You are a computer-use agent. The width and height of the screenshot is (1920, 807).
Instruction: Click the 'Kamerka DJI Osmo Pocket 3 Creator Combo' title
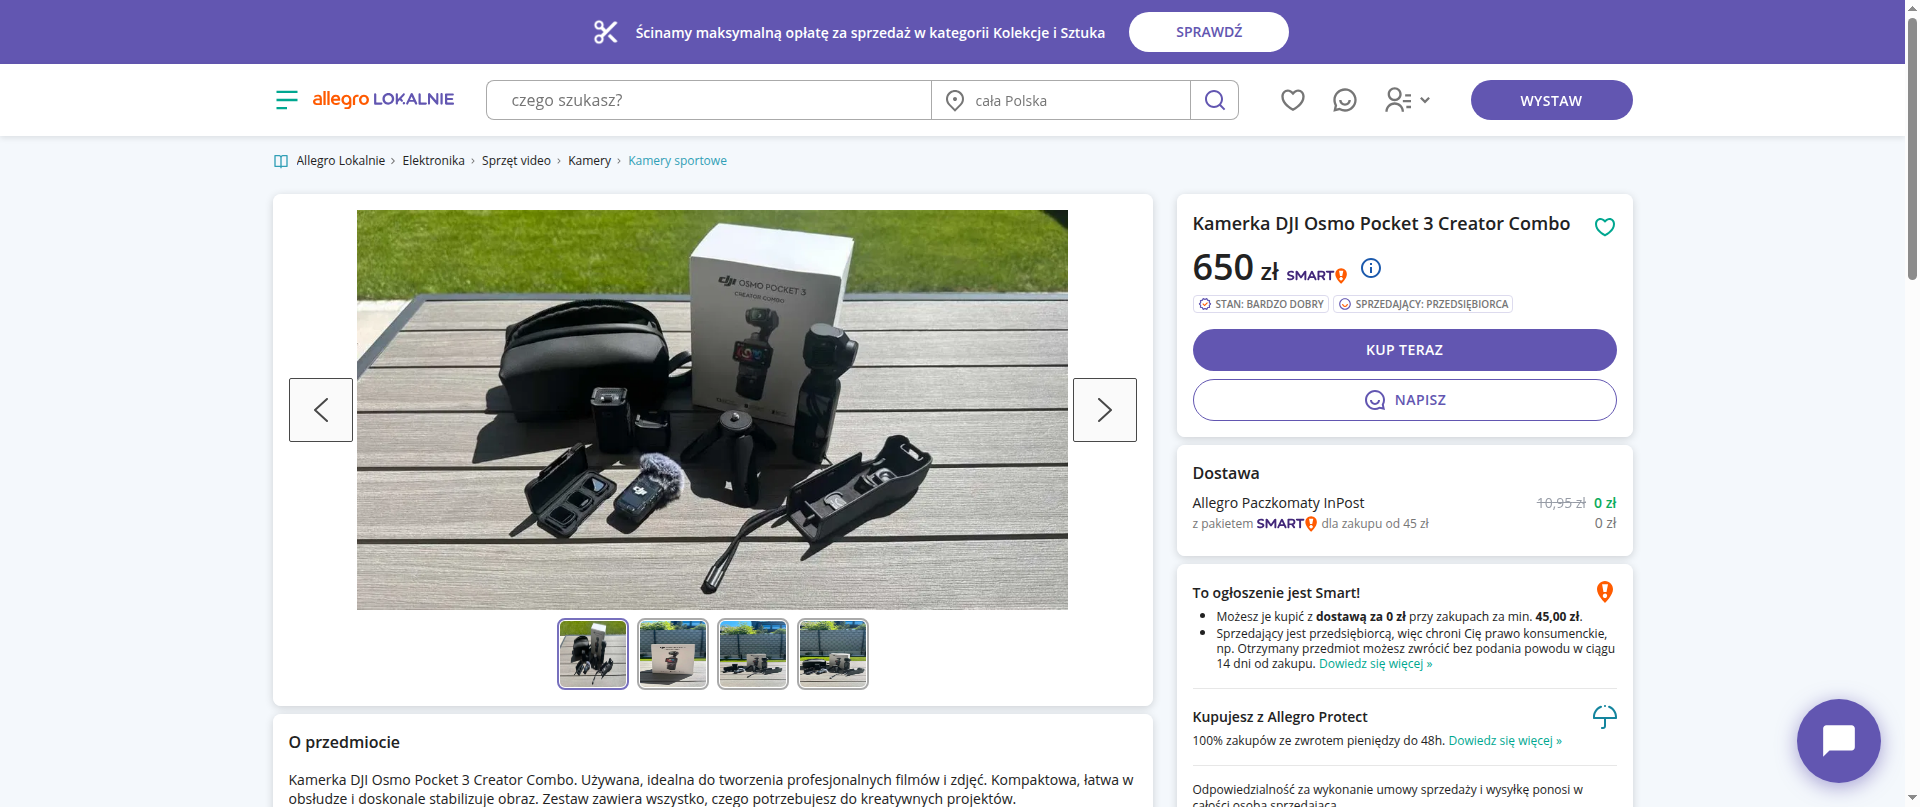coord(1381,224)
